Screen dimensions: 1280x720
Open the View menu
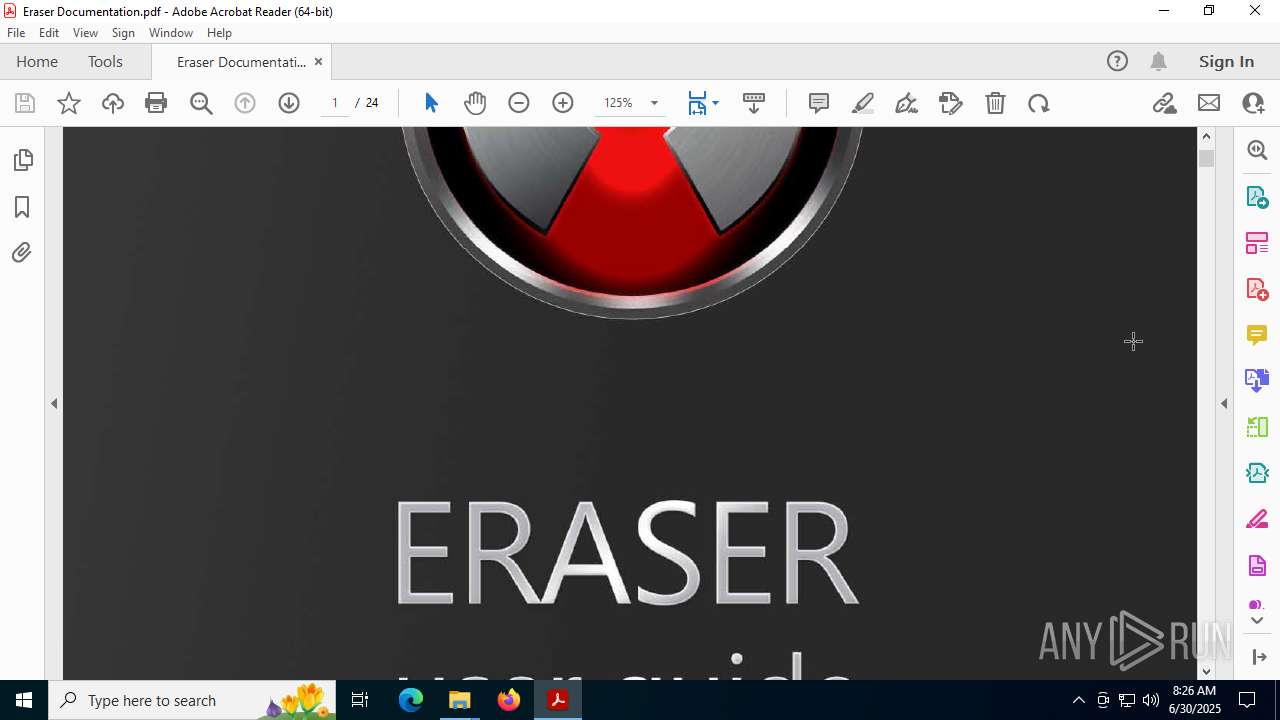pyautogui.click(x=85, y=33)
